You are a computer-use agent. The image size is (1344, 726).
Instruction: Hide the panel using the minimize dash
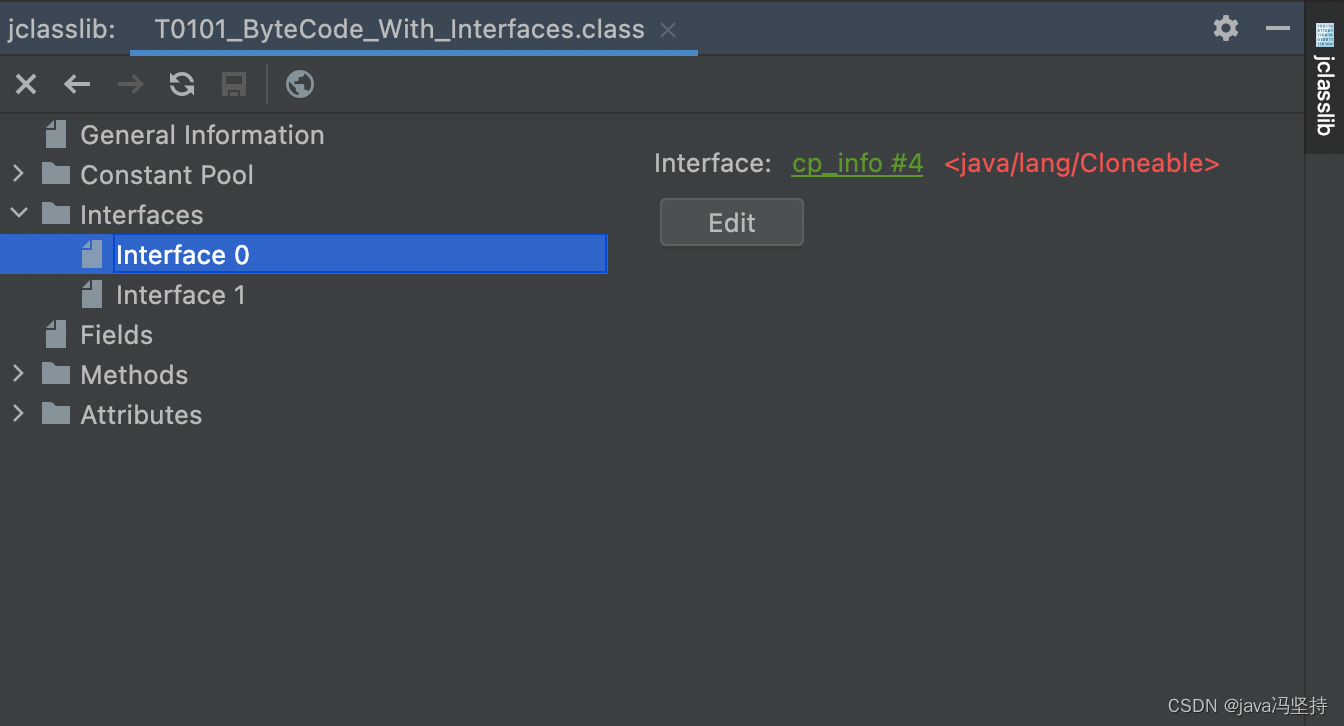pyautogui.click(x=1278, y=28)
